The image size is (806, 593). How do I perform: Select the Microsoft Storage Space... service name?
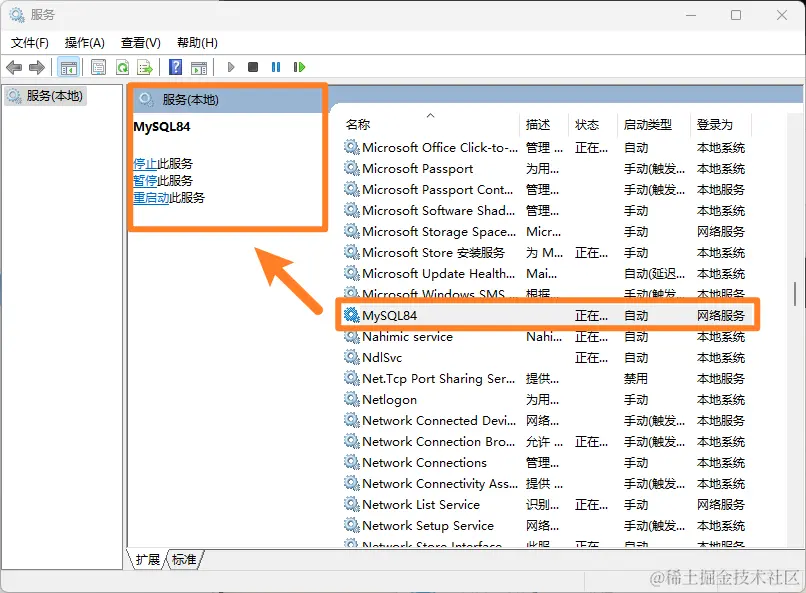(438, 232)
